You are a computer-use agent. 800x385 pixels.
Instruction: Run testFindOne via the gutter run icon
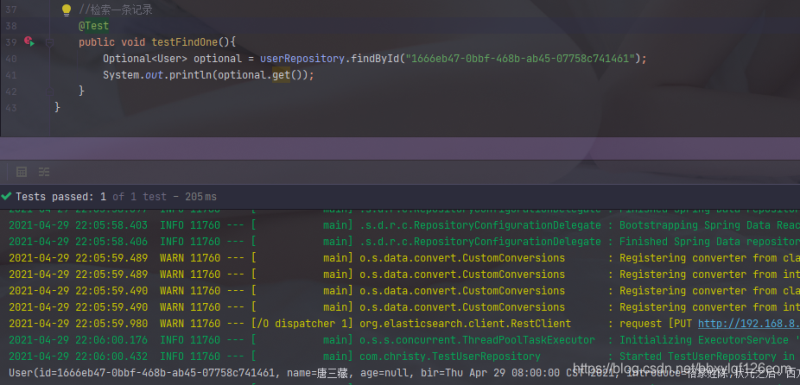tap(29, 42)
